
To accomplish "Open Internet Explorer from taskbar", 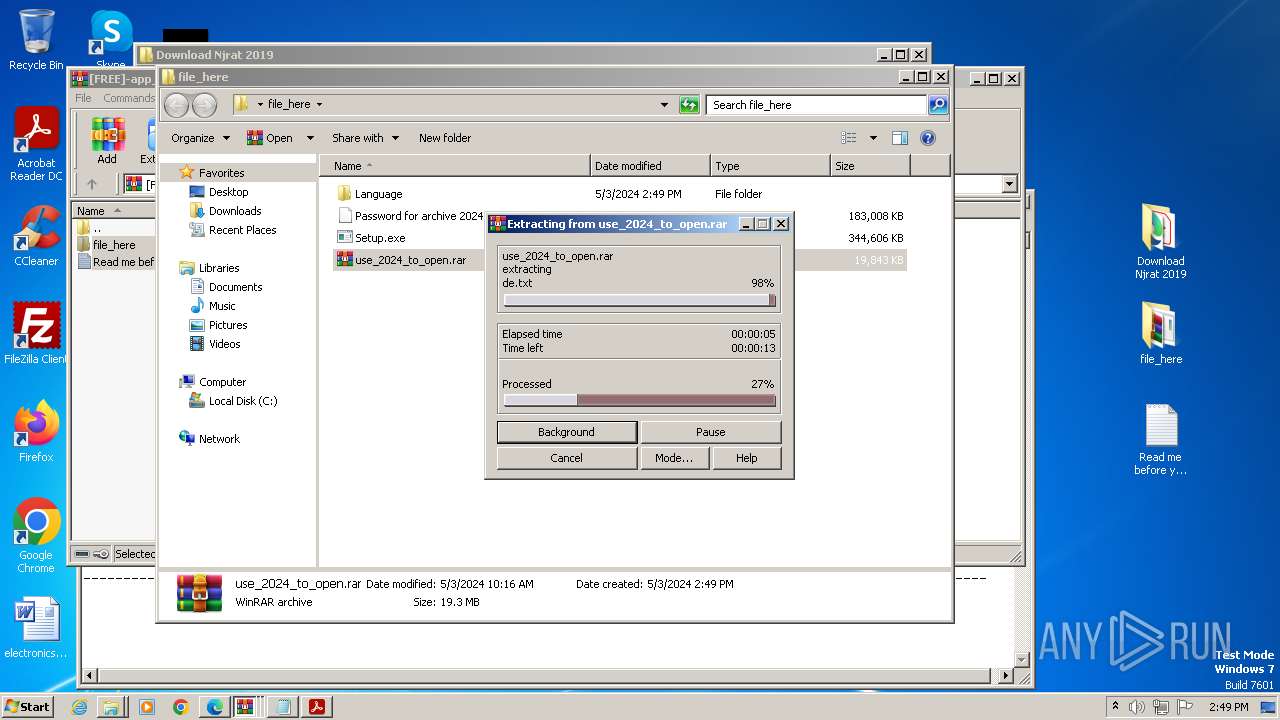I will point(79,707).
